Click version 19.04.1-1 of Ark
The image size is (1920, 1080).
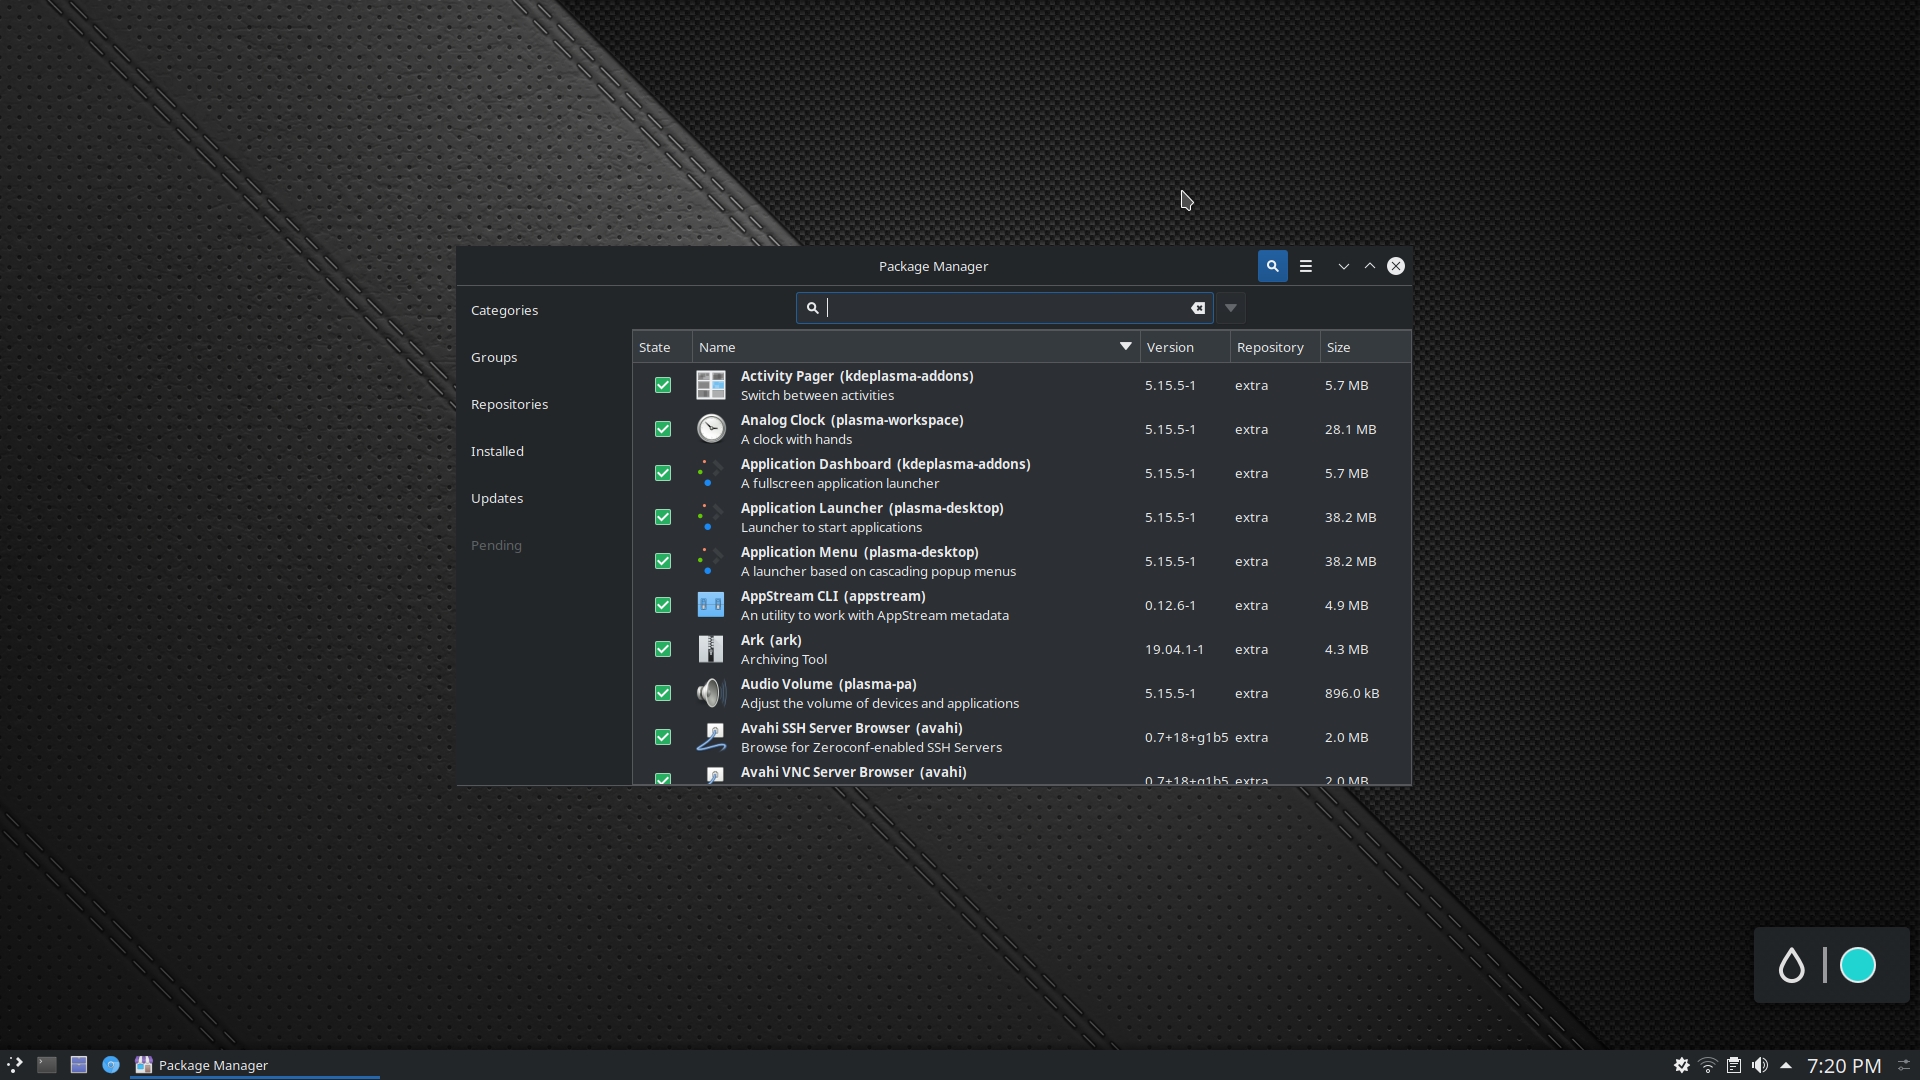(x=1174, y=649)
